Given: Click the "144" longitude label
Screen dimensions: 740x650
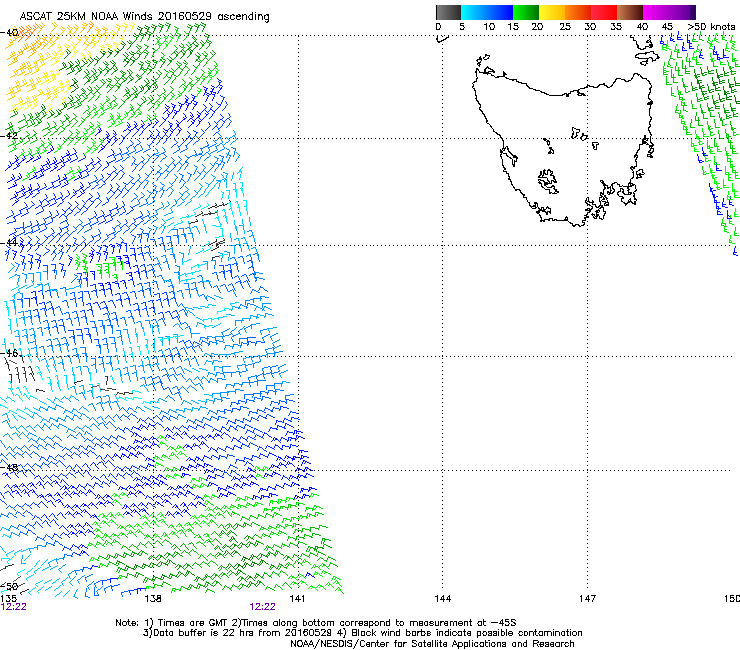Looking at the screenshot, I should (442, 599).
